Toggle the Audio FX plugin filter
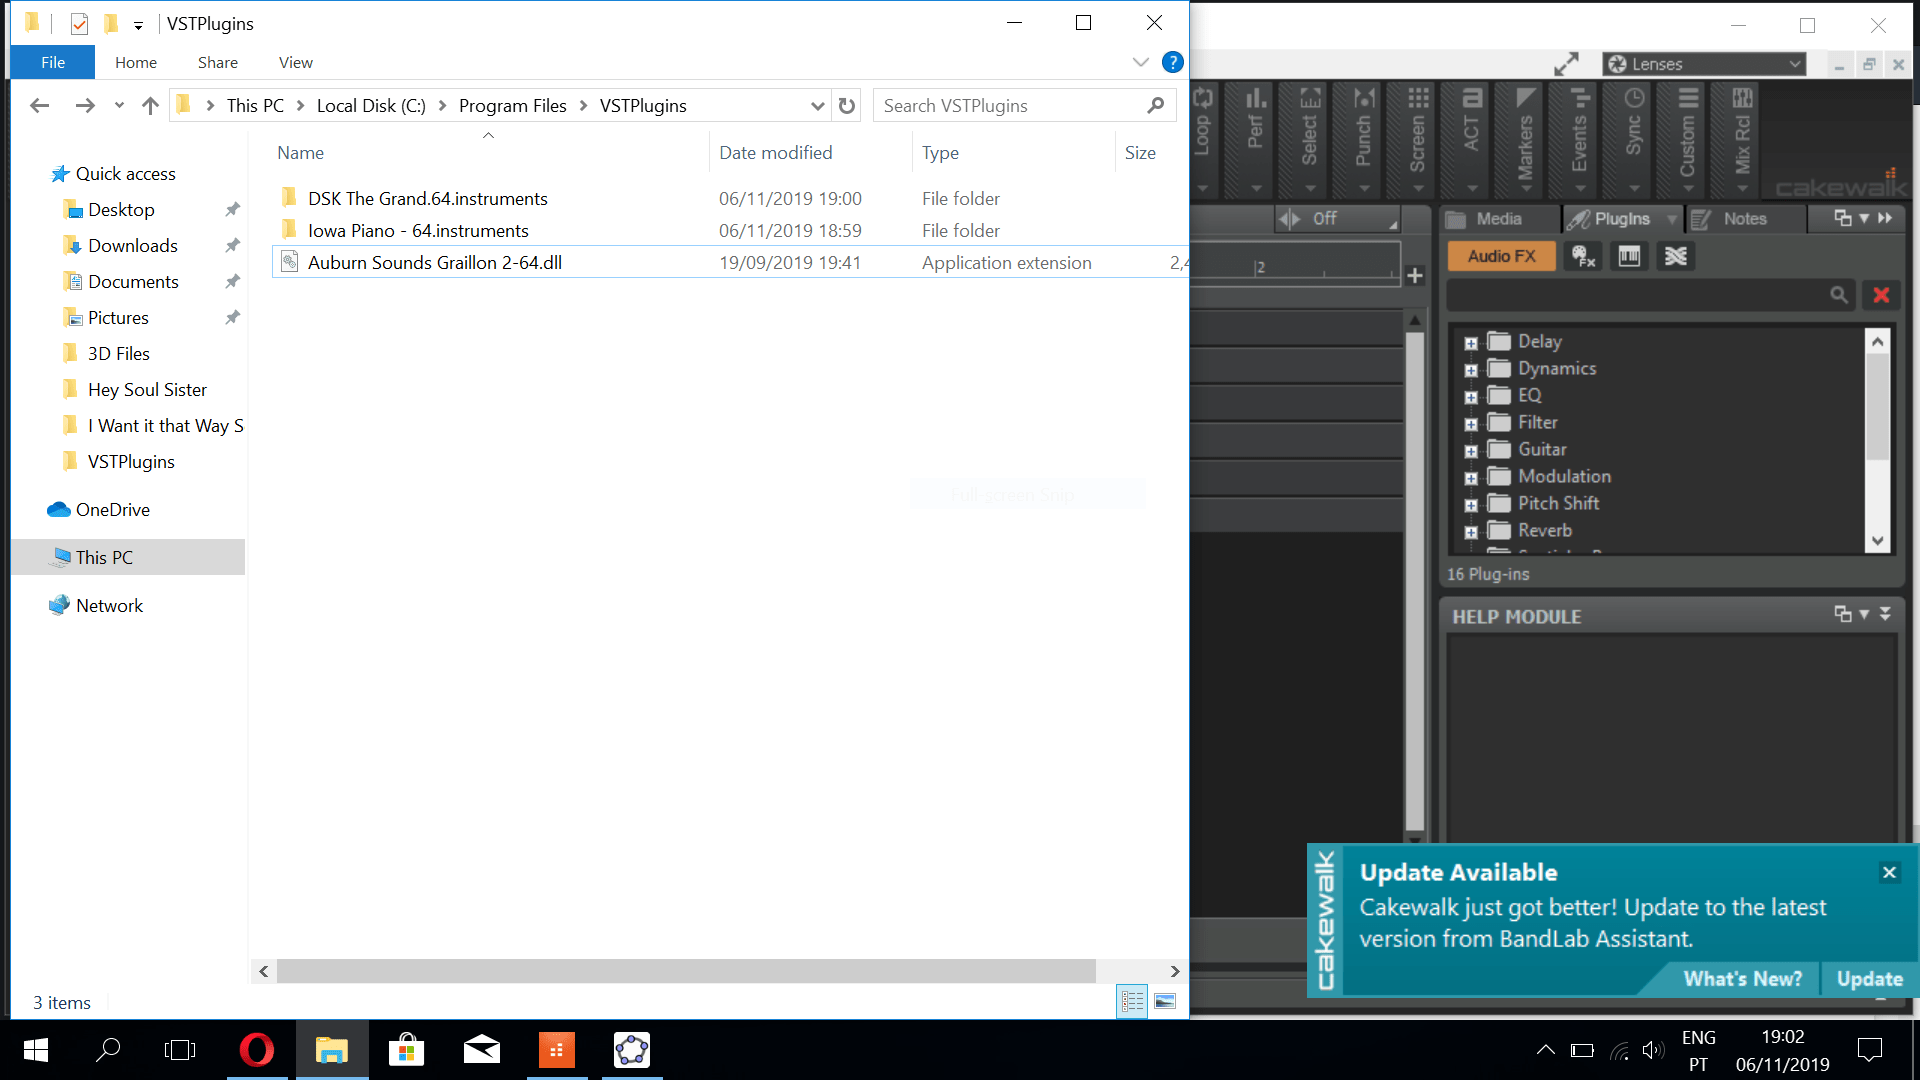 coord(1501,256)
